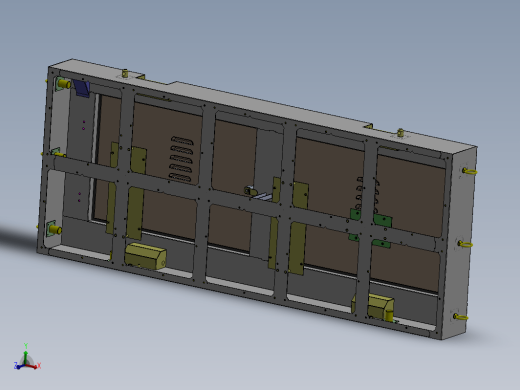Select the left brass fitting on the top surface

click(x=125, y=73)
